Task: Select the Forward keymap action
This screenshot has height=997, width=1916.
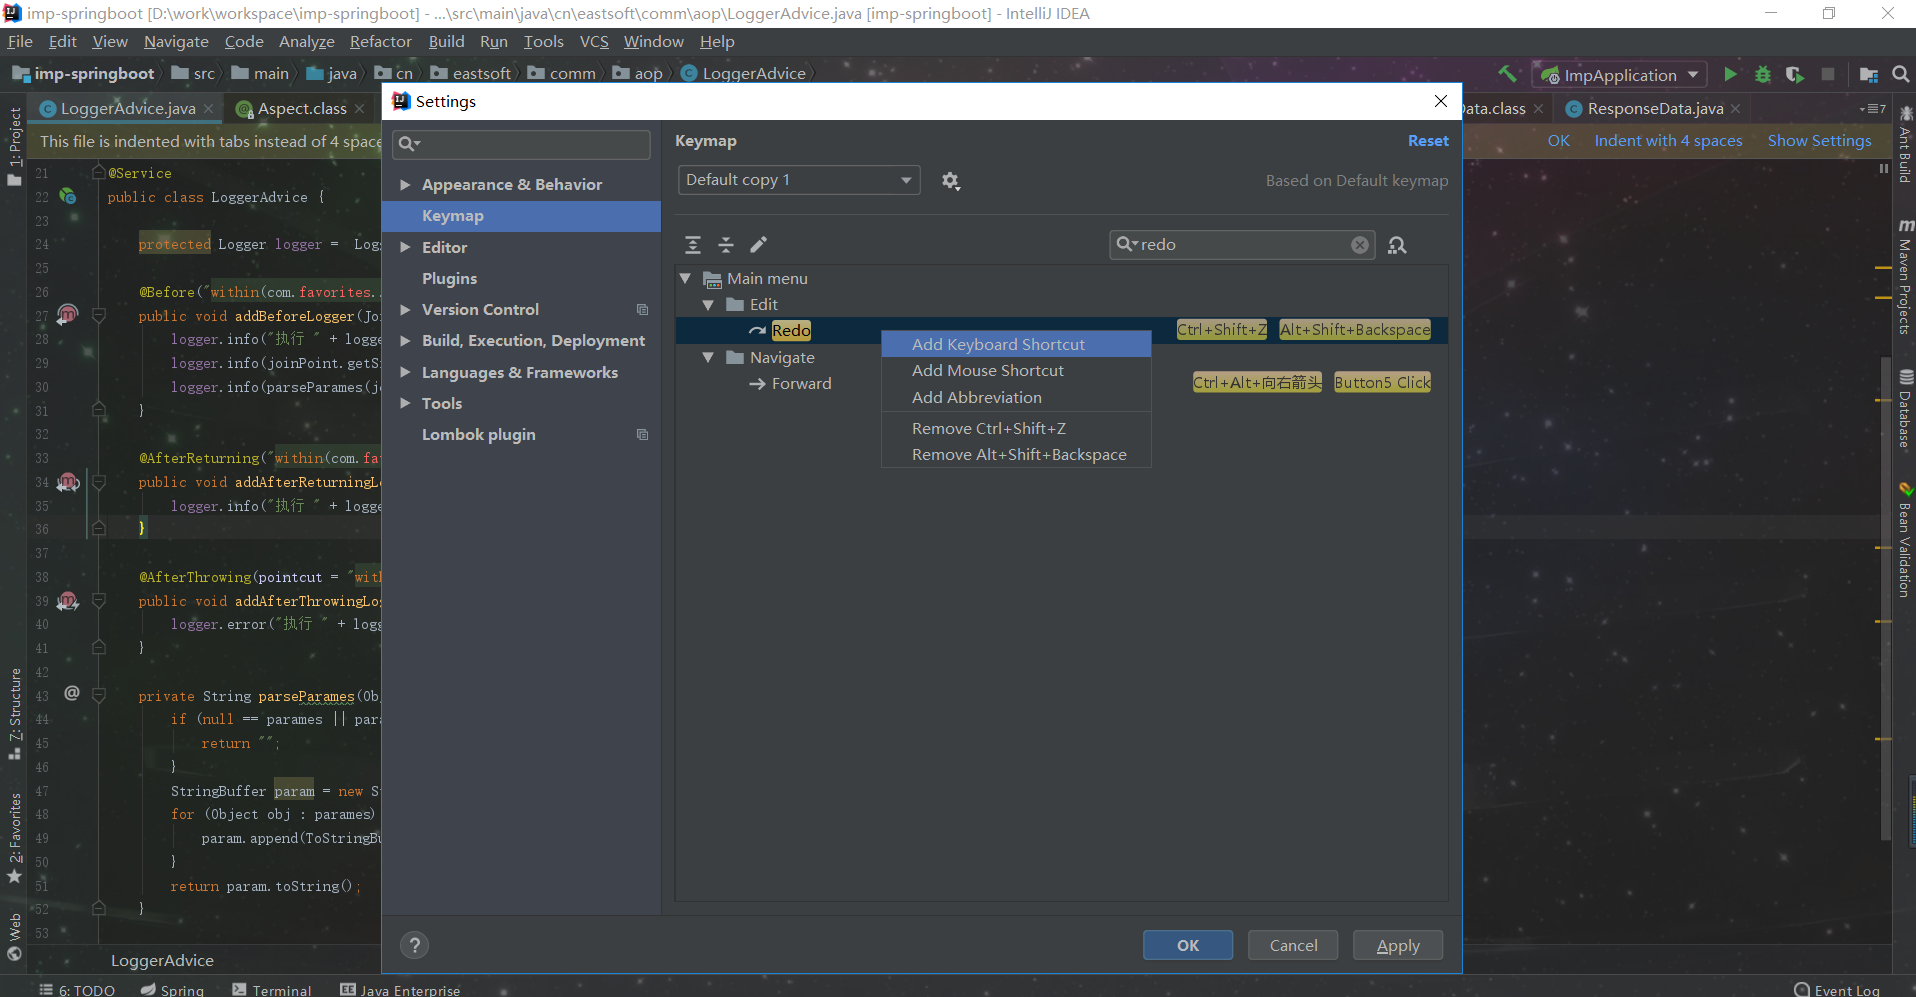Action: [x=801, y=384]
